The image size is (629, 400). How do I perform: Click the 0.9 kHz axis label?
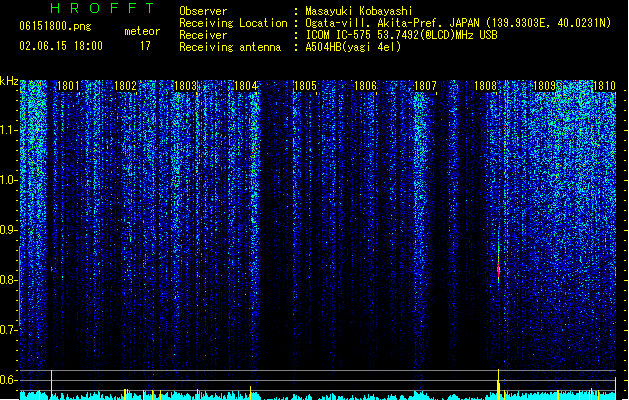pos(8,230)
